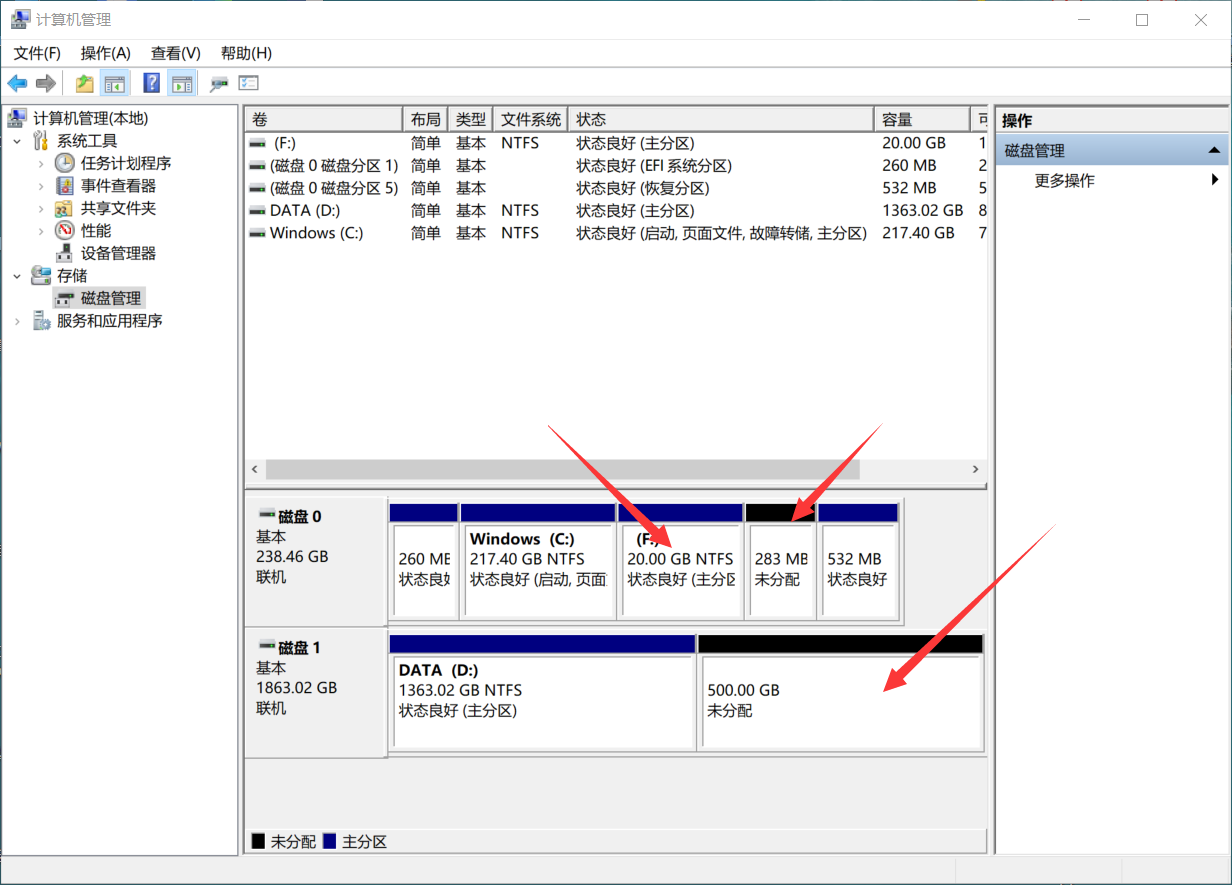Select the DATA (D:) partition block
This screenshot has width=1232, height=885.
tap(542, 692)
